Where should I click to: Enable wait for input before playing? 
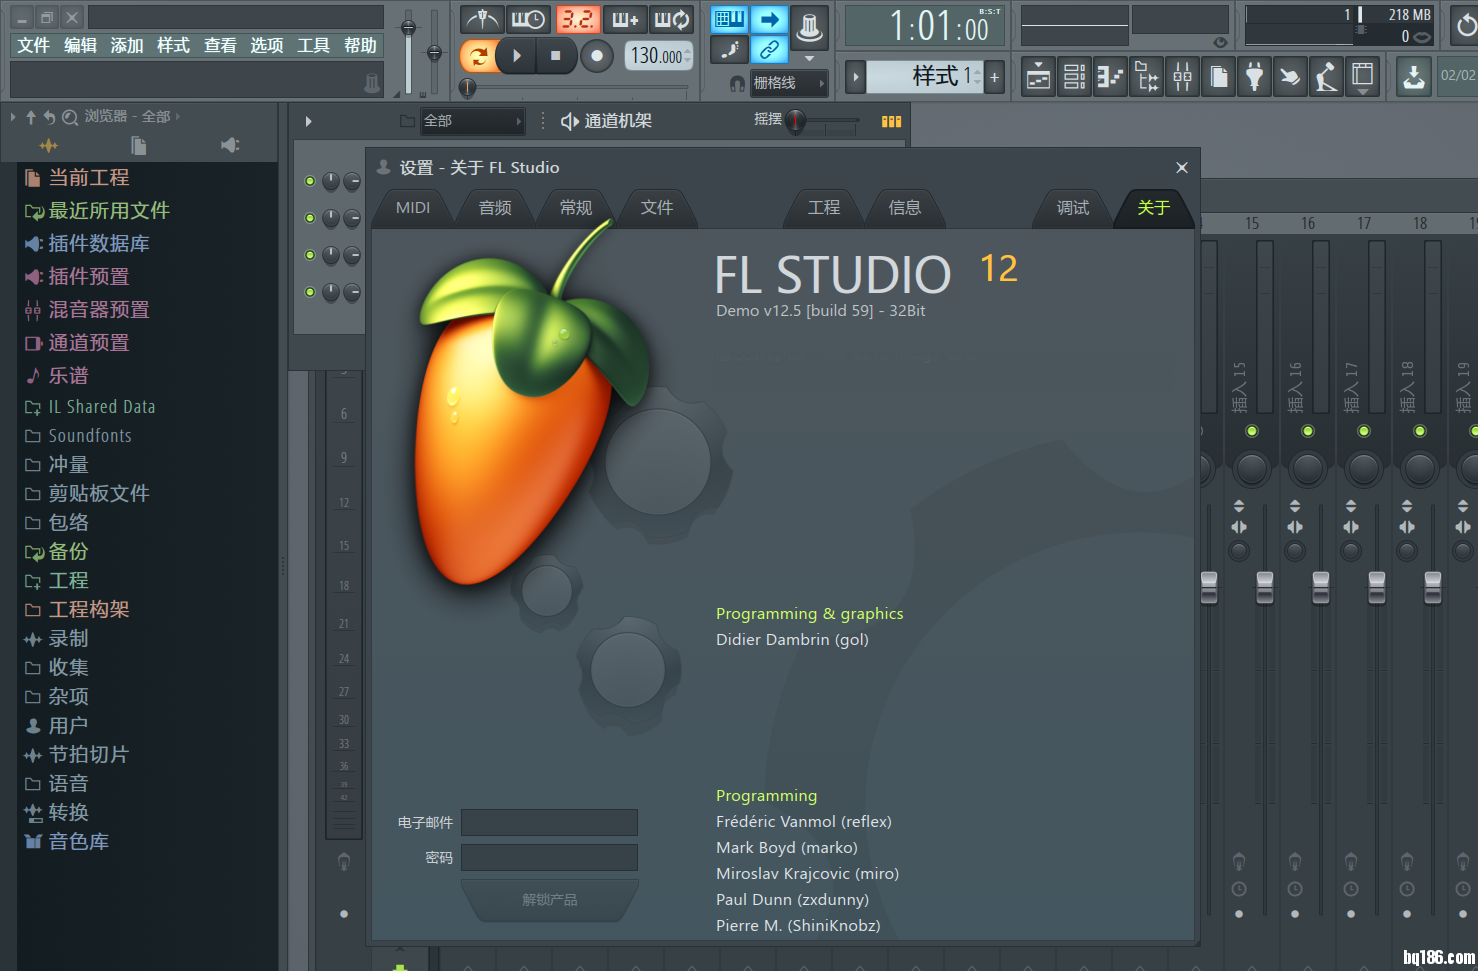(x=528, y=19)
